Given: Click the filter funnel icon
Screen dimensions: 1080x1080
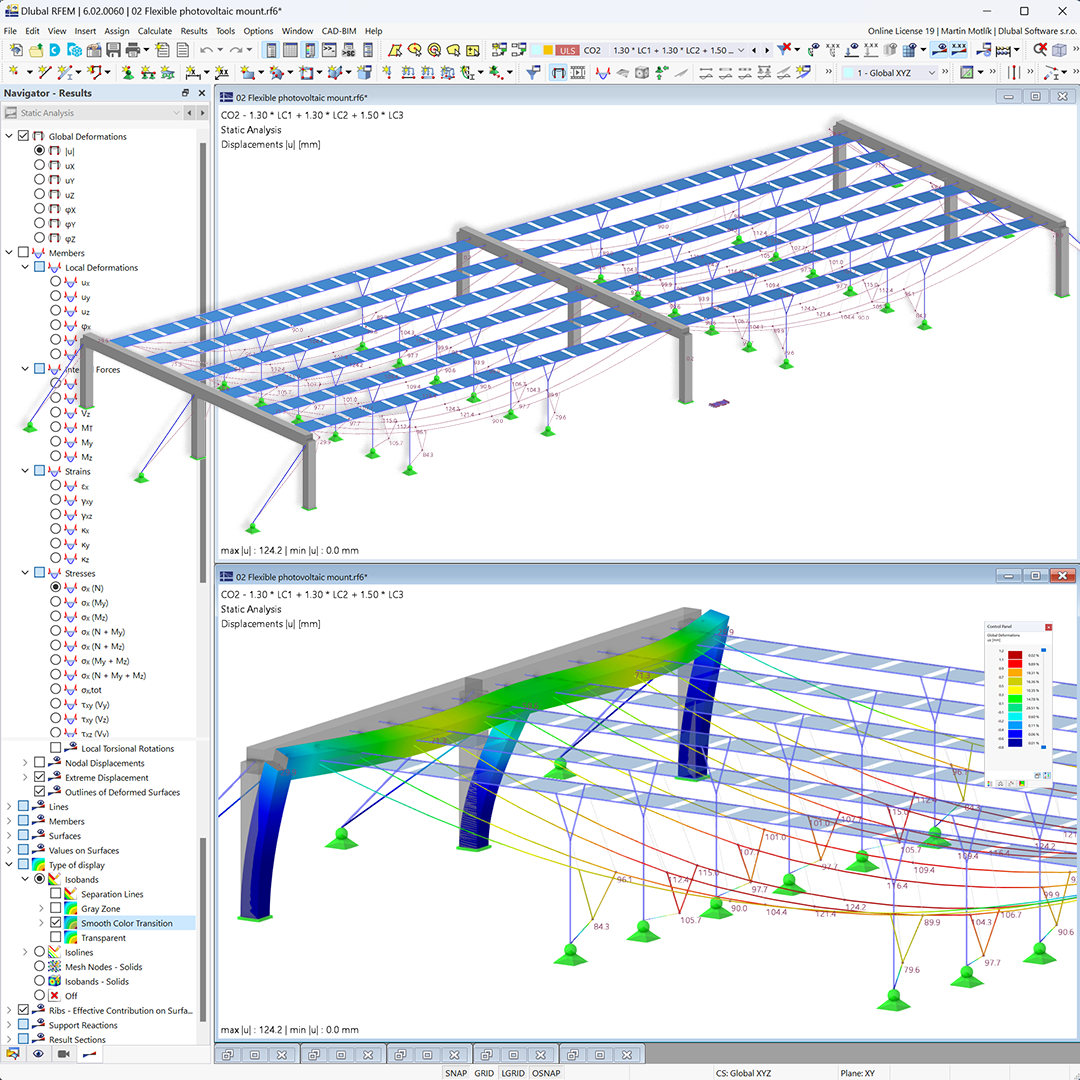Looking at the screenshot, I should [532, 72].
